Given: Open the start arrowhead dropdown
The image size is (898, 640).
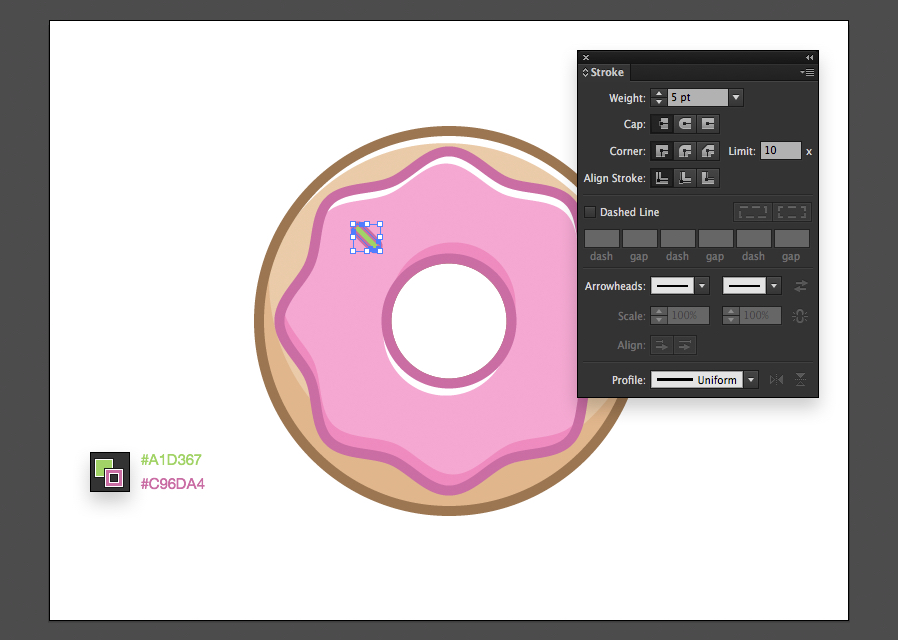Looking at the screenshot, I should (702, 286).
